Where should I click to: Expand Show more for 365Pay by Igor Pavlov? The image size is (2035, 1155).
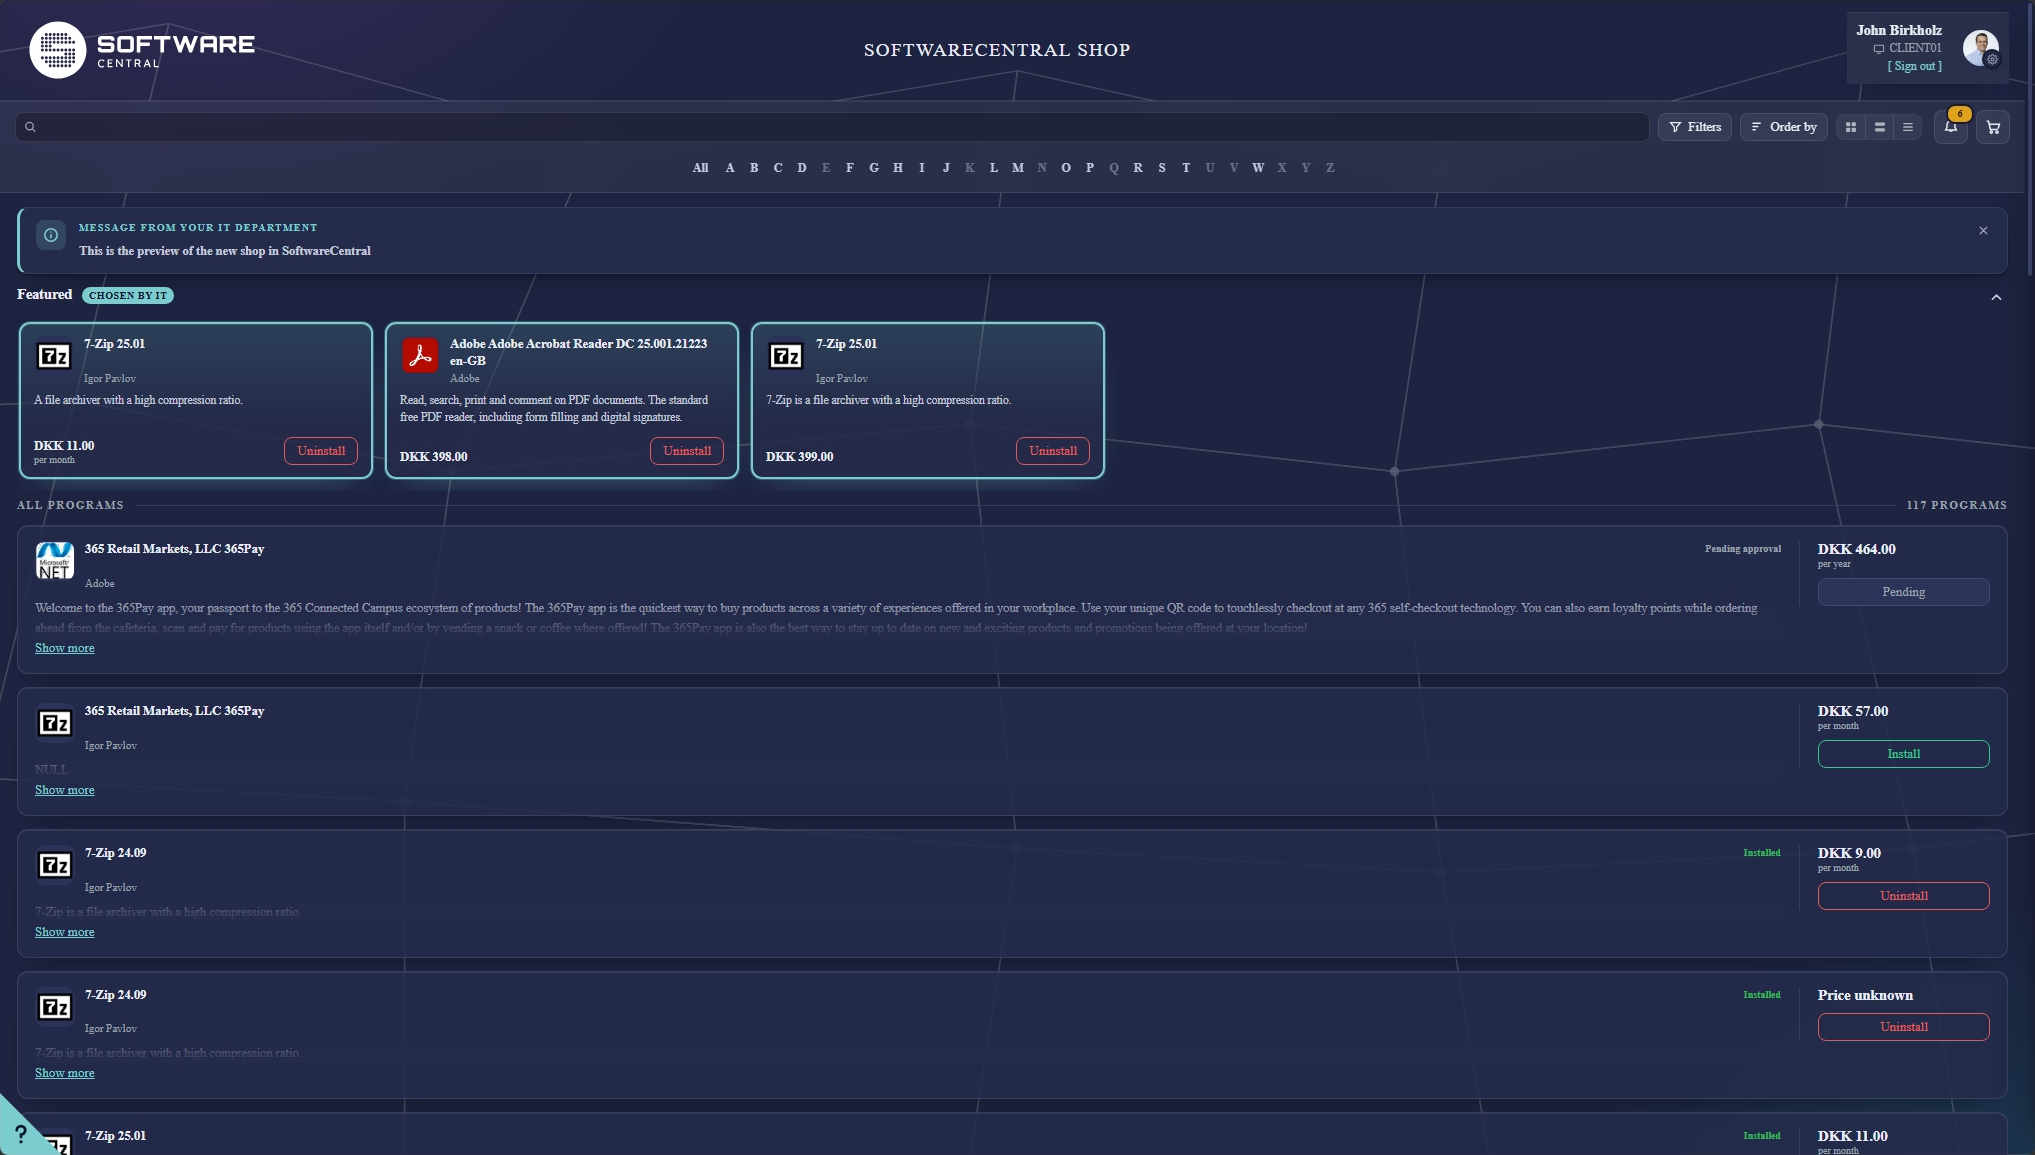tap(65, 790)
